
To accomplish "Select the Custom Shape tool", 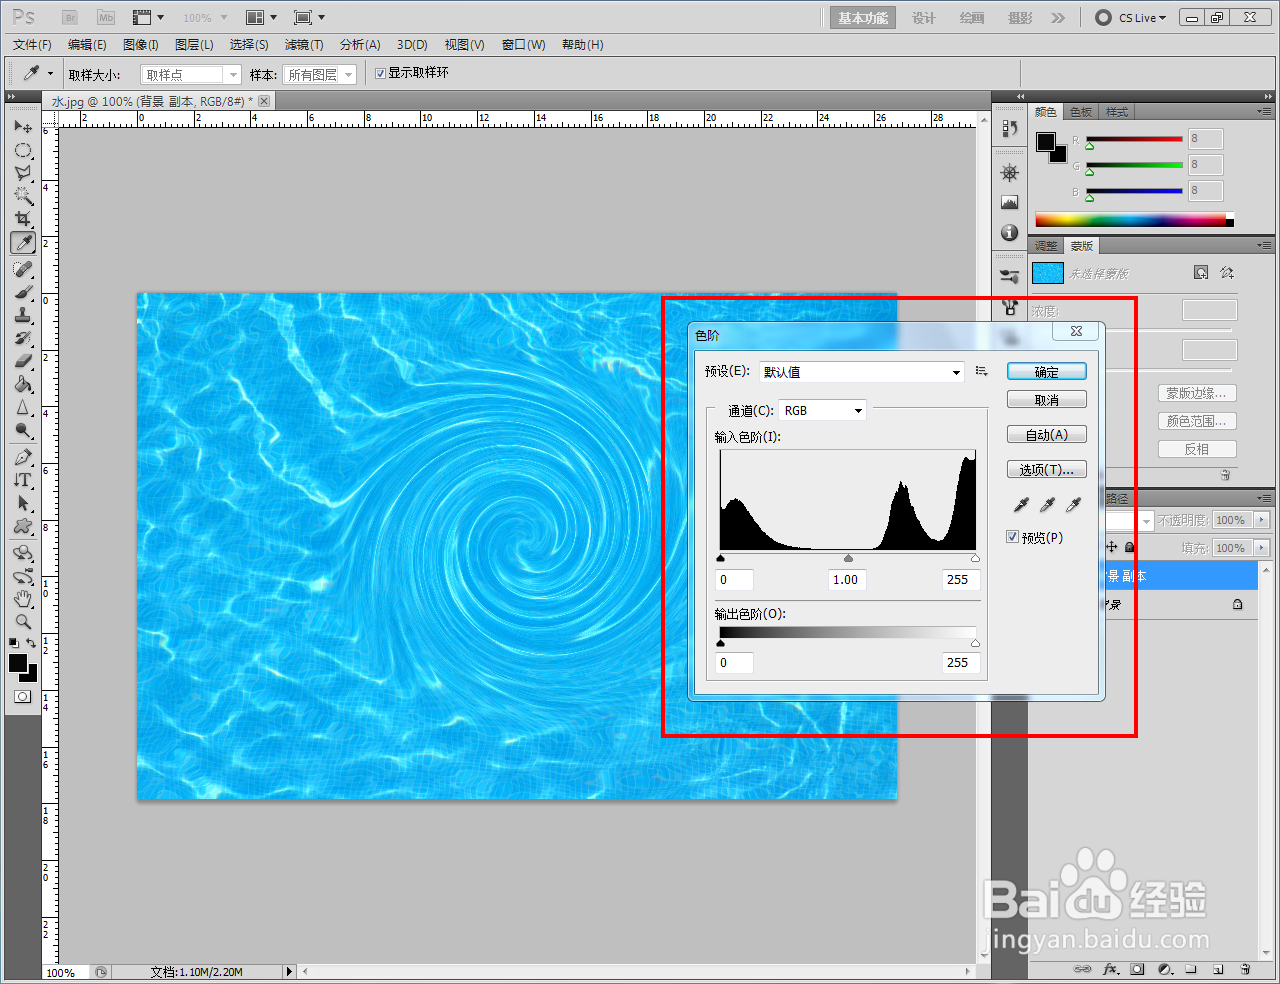I will point(23,526).
